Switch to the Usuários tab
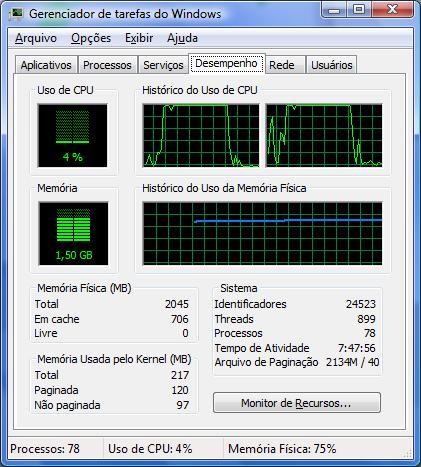 tap(331, 65)
